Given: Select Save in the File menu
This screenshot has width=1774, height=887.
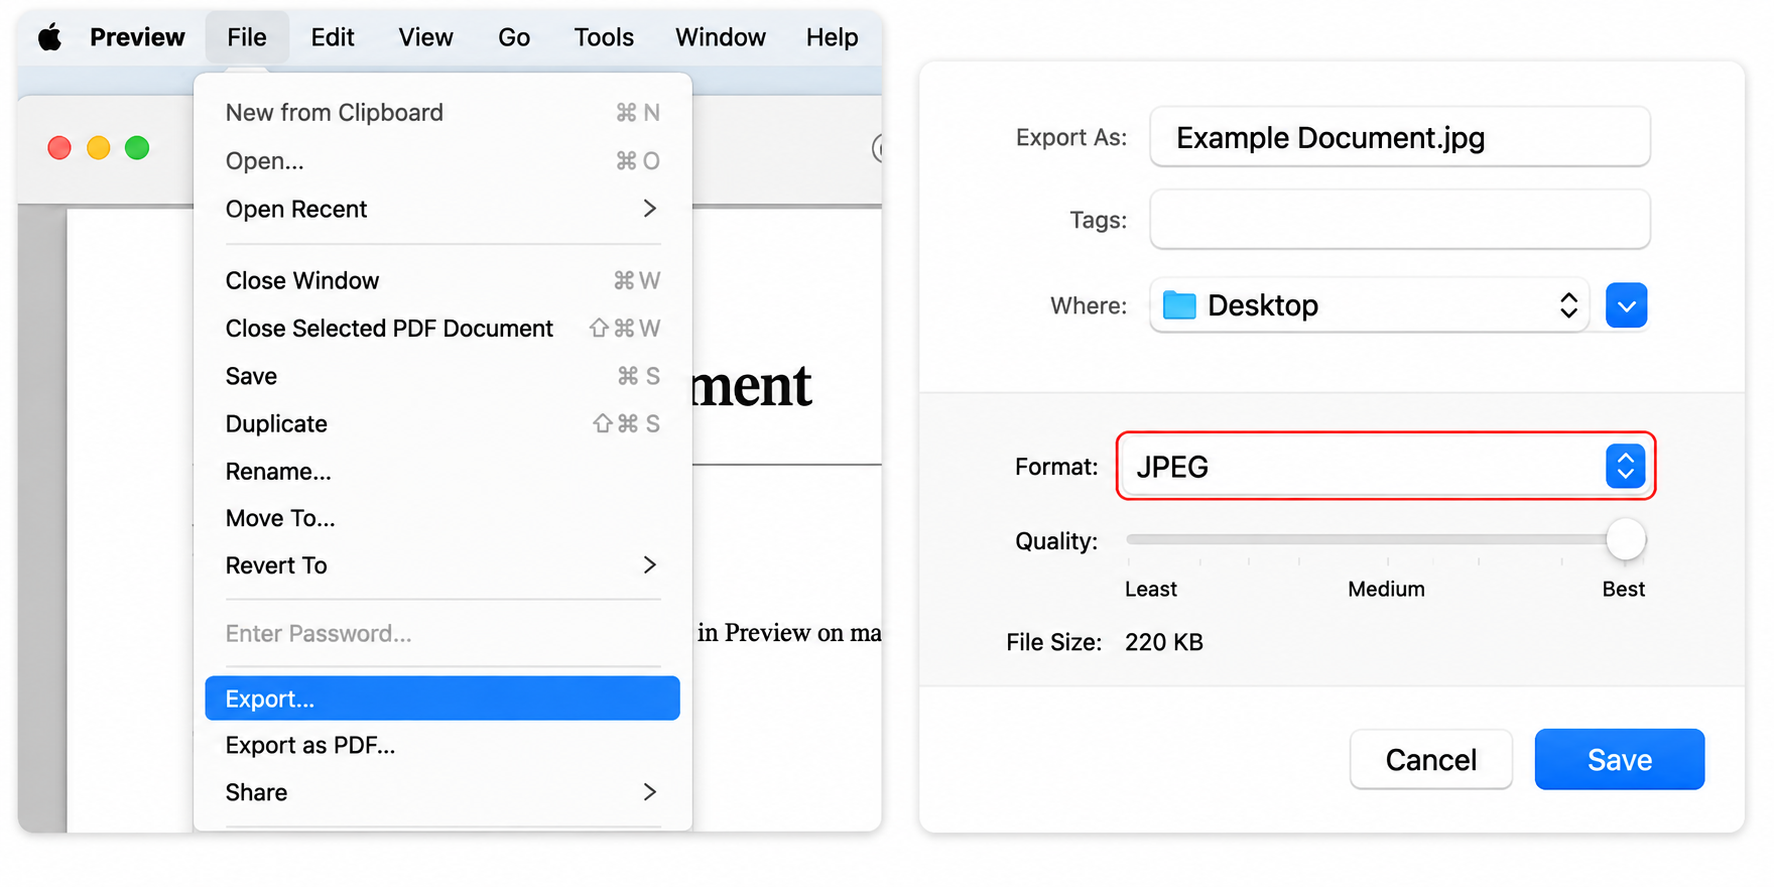Looking at the screenshot, I should coord(442,376).
